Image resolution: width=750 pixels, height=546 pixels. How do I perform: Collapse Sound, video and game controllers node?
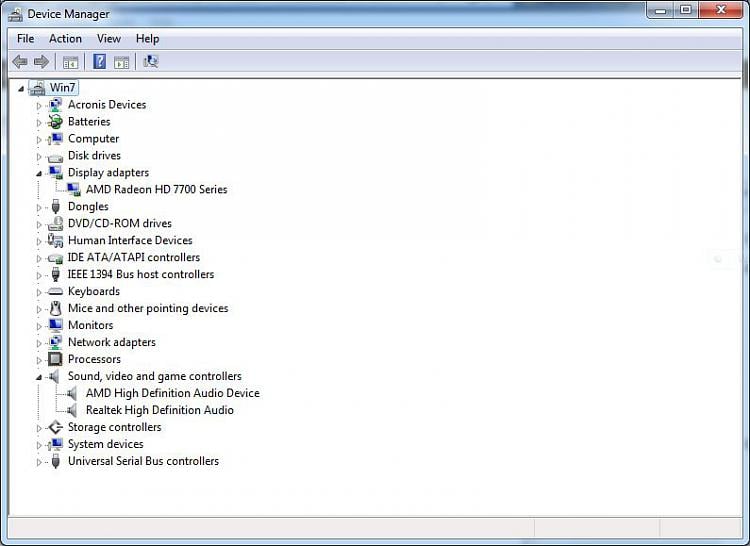[x=39, y=377]
